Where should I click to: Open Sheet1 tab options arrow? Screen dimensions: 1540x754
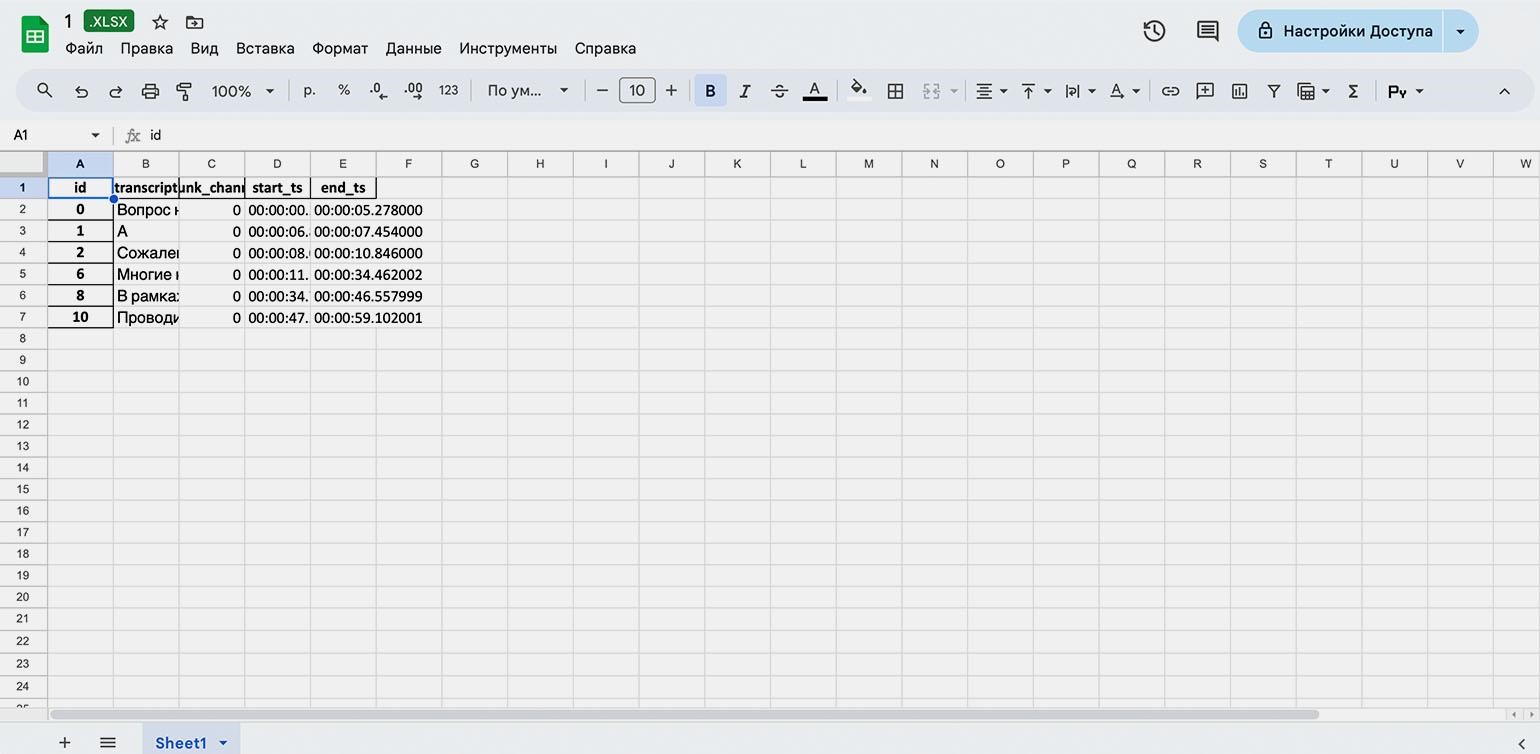pos(223,743)
